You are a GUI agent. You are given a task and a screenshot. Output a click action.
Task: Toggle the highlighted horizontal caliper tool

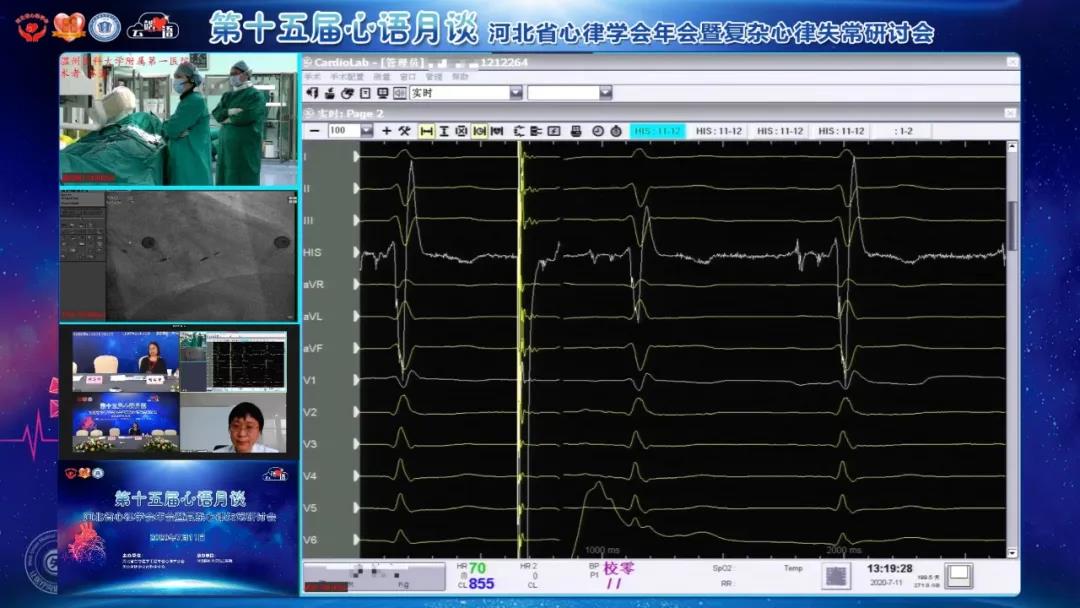coord(427,131)
